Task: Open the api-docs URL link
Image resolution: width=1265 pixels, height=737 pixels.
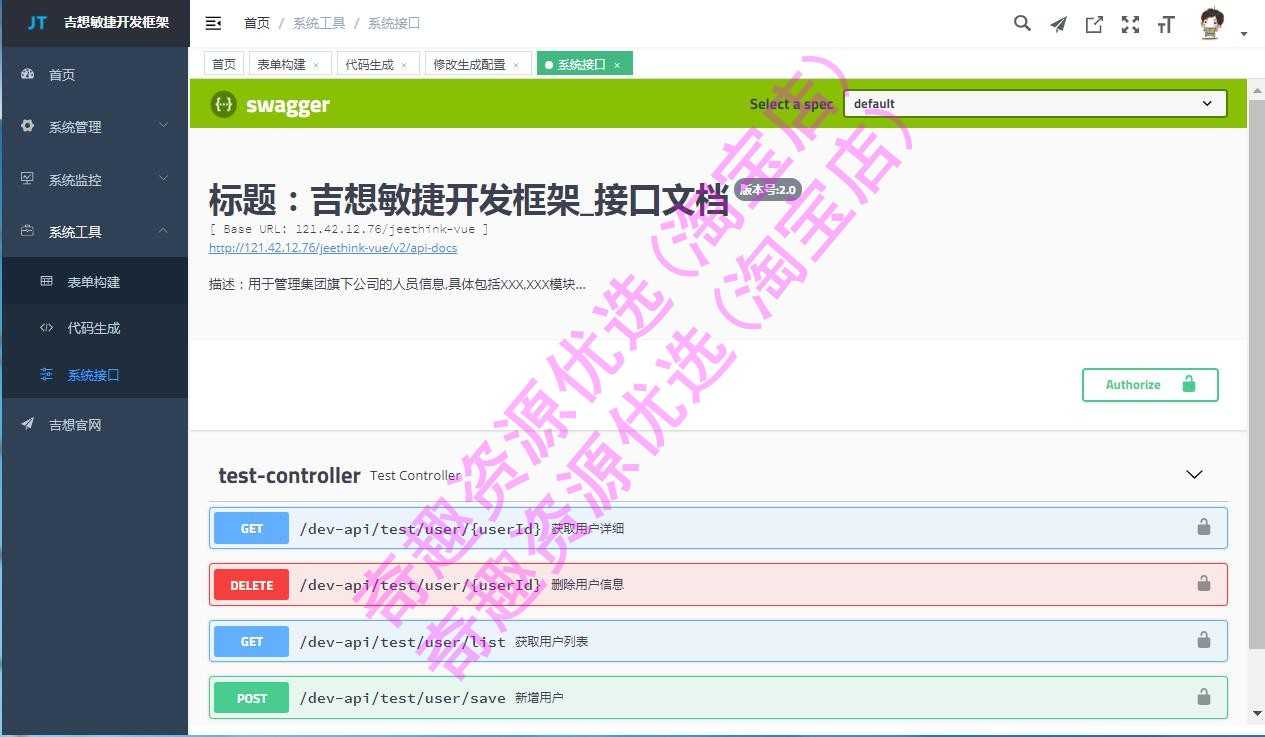Action: (333, 248)
